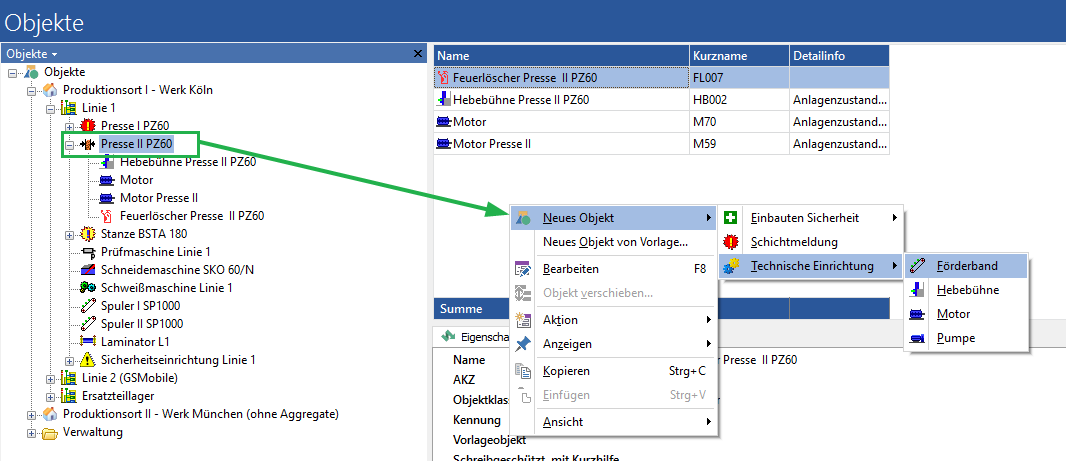Viewport: 1066px width, 461px height.
Task: Click the Presse I PZ60 red icon
Action: 88,126
